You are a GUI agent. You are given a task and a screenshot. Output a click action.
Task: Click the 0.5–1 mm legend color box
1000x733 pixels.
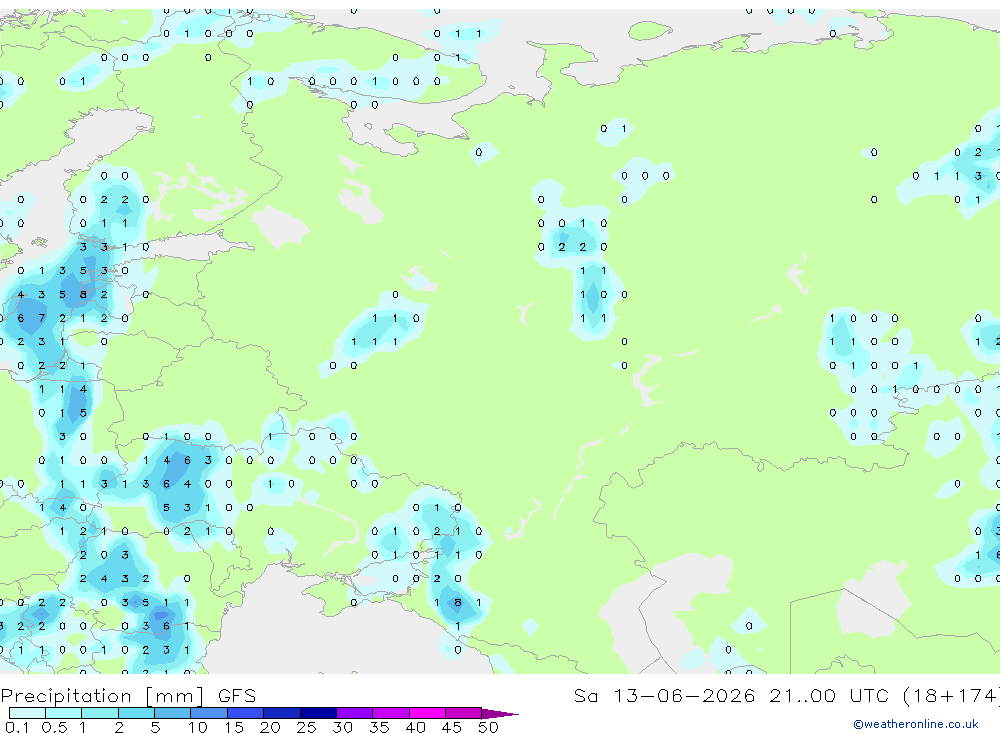pyautogui.click(x=64, y=713)
